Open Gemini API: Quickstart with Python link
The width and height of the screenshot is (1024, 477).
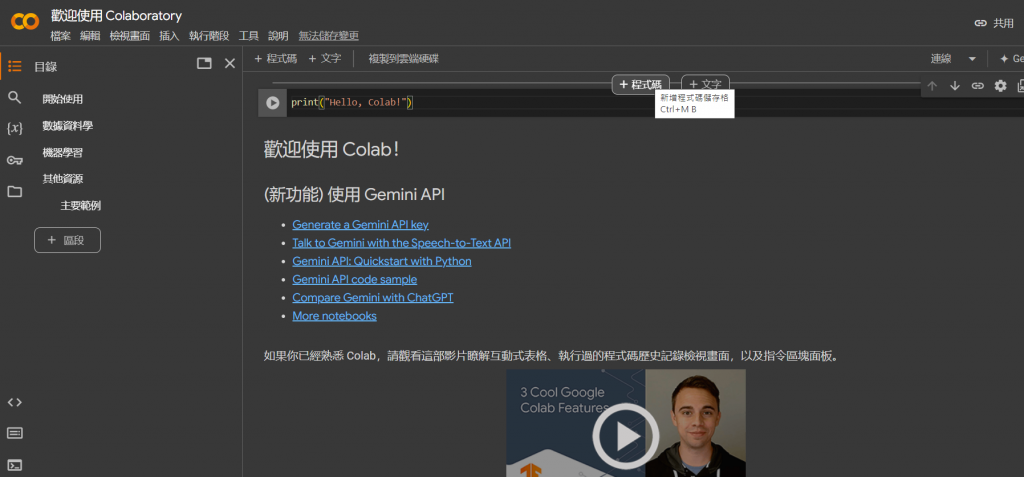382,261
